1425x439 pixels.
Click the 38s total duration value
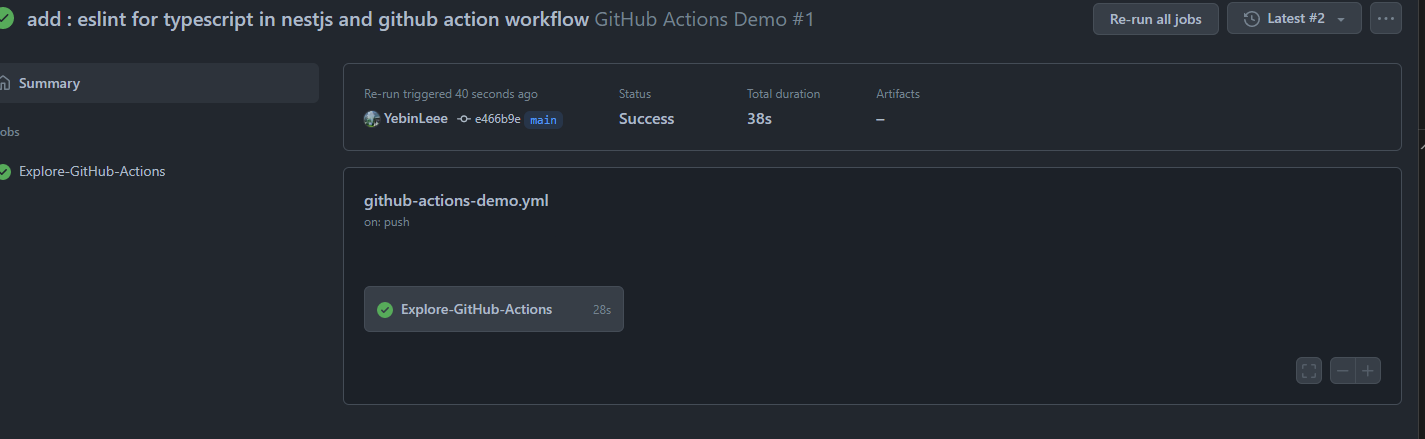[759, 119]
